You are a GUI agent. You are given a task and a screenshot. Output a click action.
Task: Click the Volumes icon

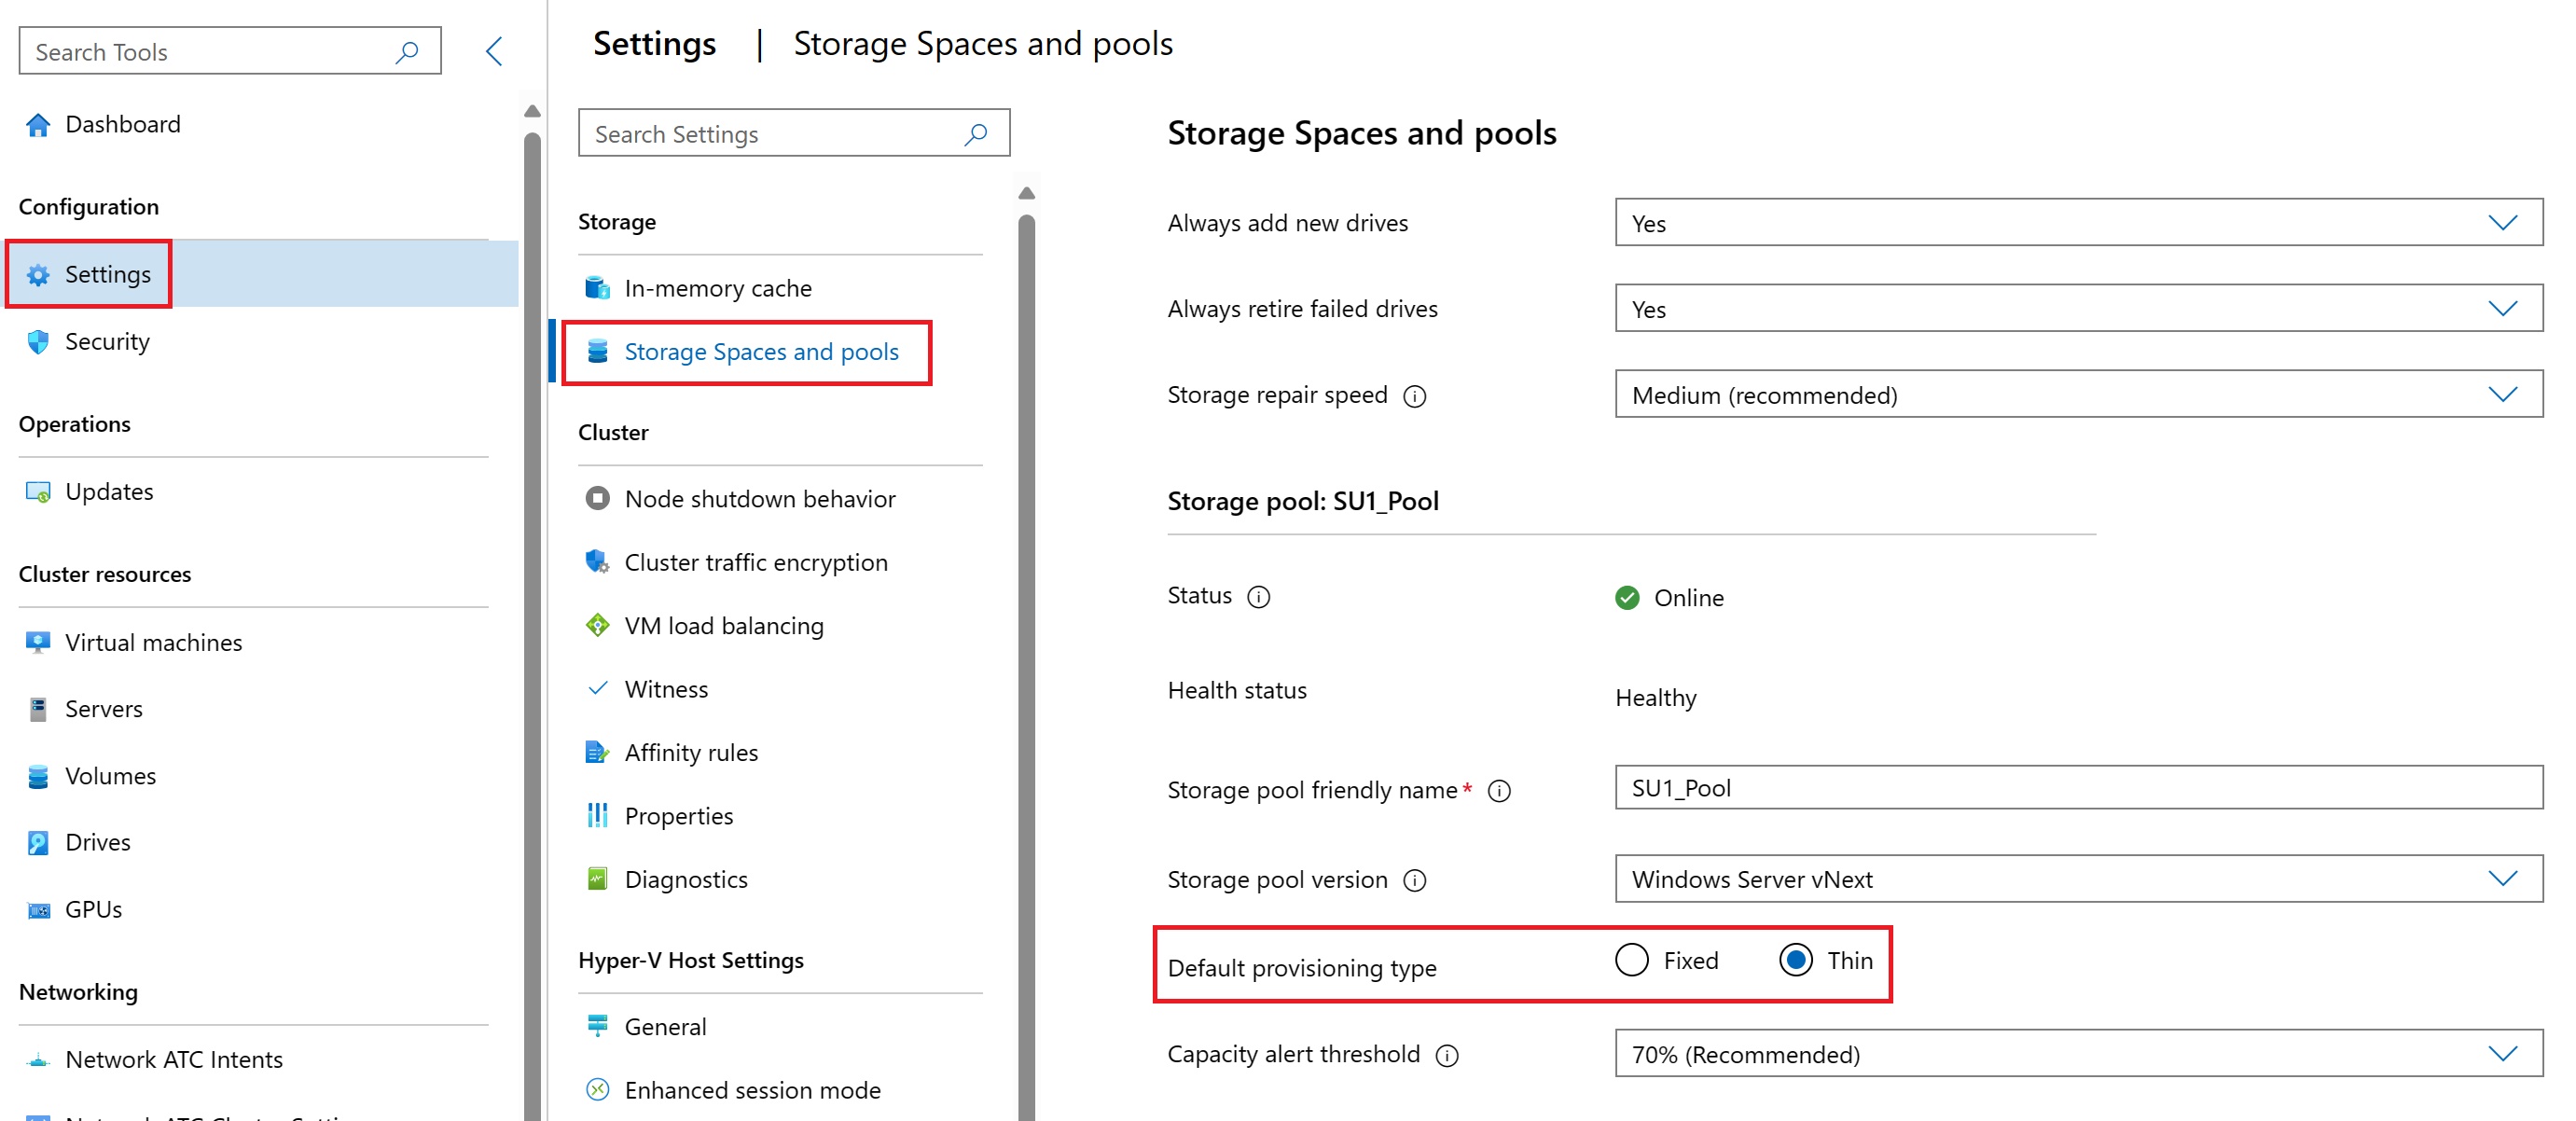point(38,776)
